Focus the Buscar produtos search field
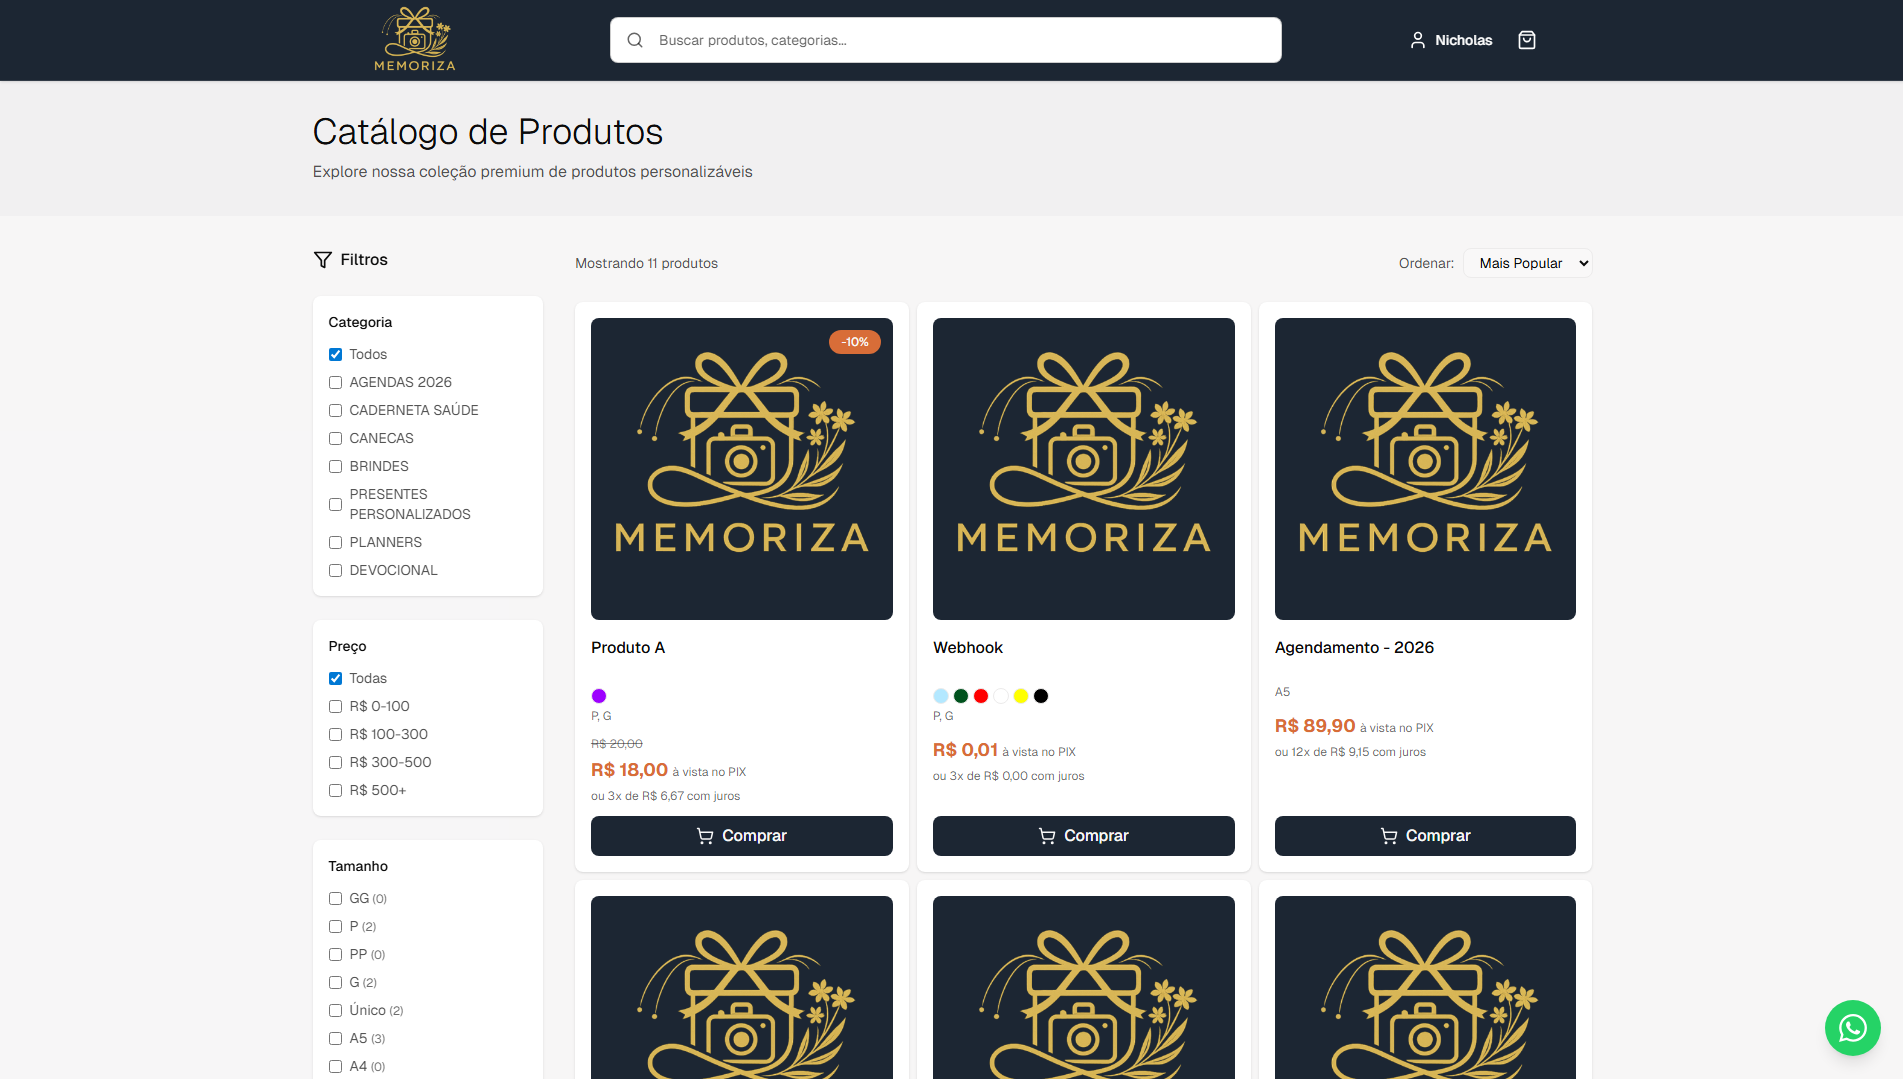This screenshot has width=1903, height=1079. tap(946, 40)
